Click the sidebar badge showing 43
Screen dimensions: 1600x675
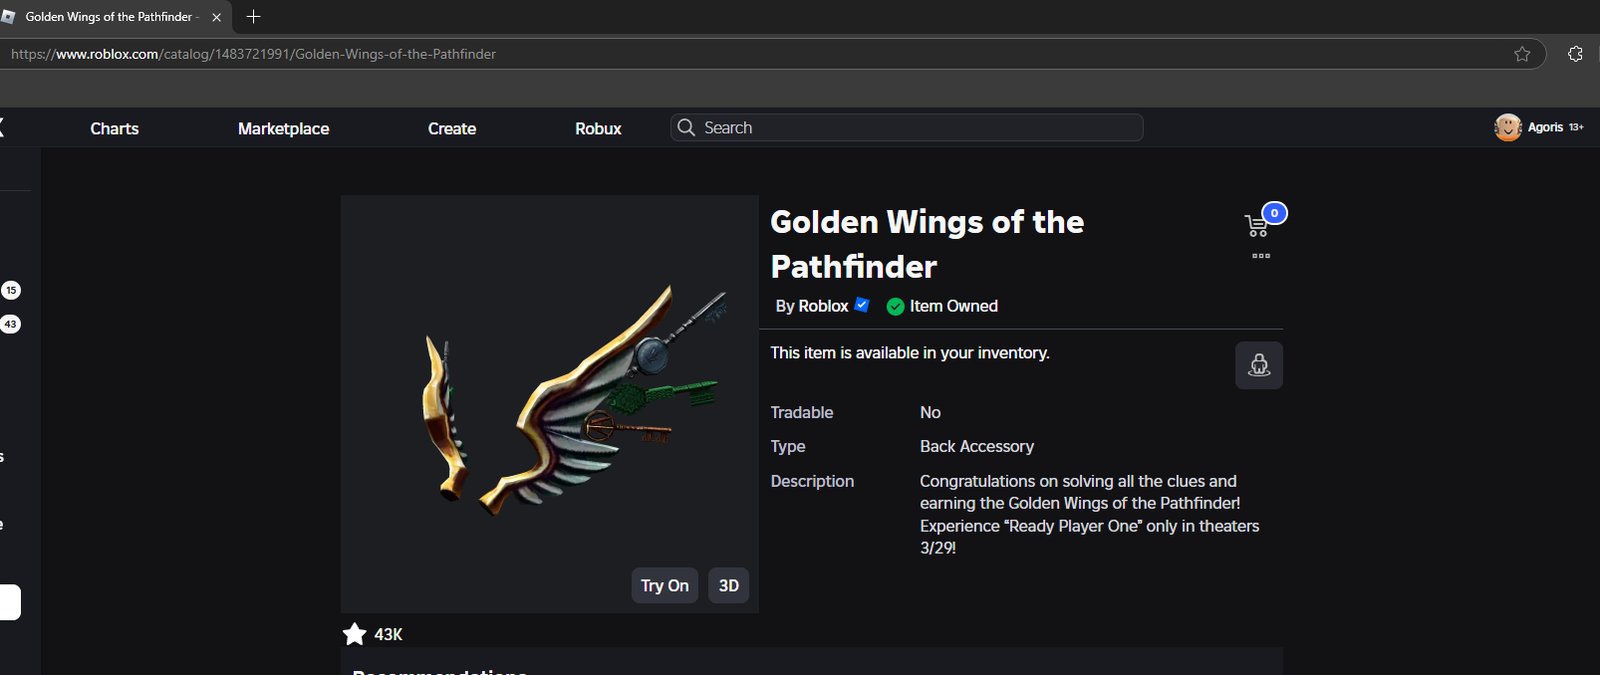click(x=11, y=324)
